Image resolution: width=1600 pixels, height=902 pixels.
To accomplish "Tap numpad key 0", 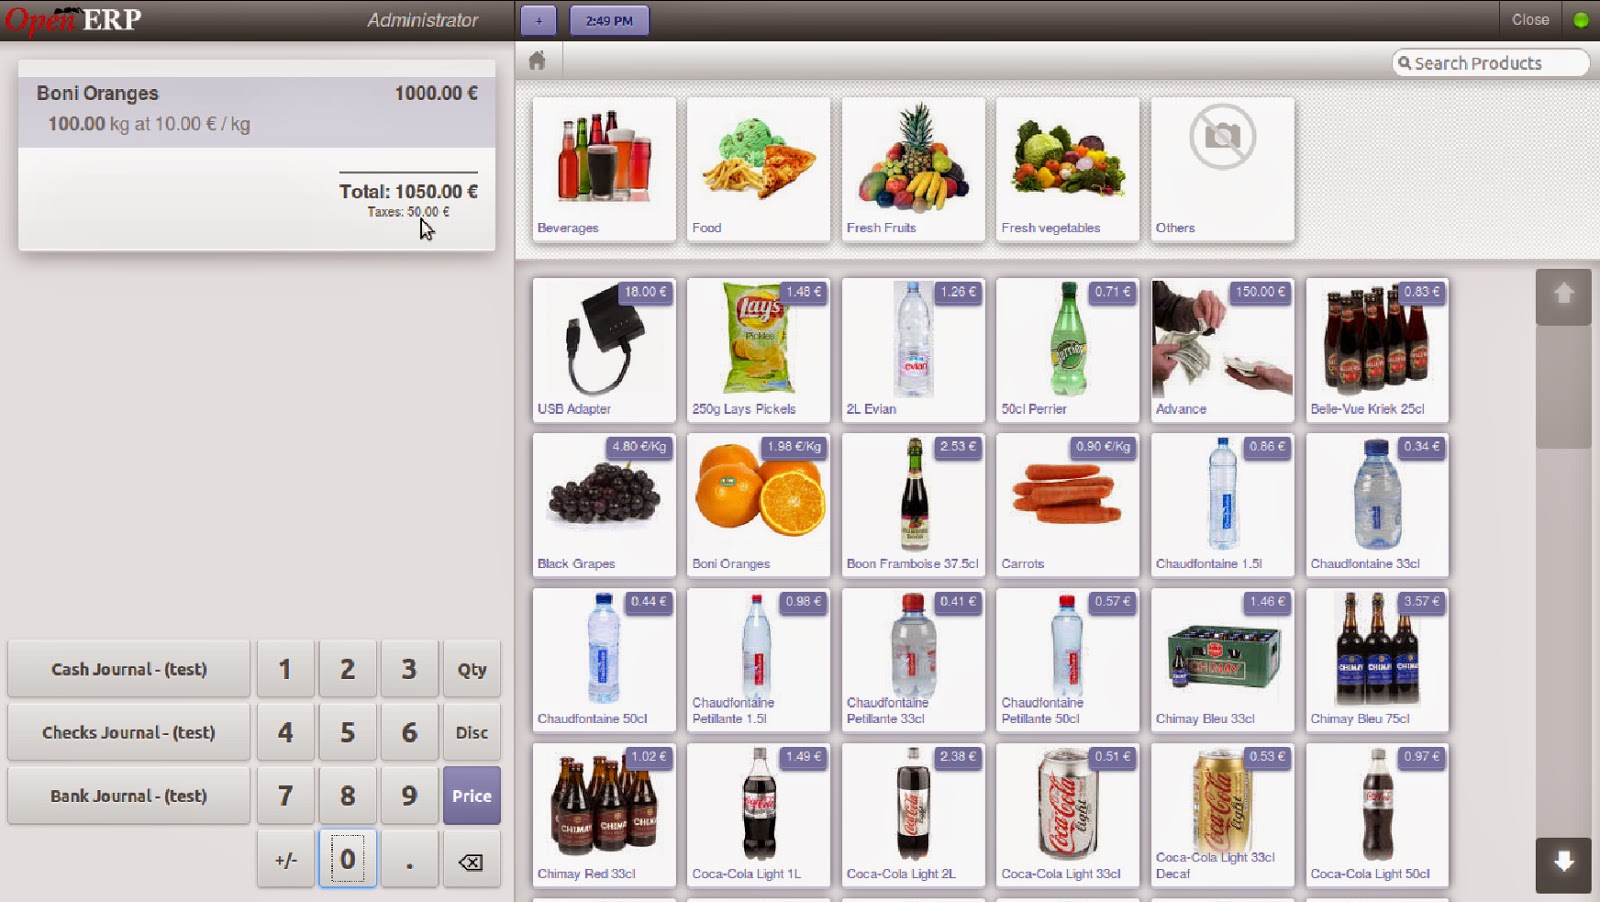I will 347,858.
